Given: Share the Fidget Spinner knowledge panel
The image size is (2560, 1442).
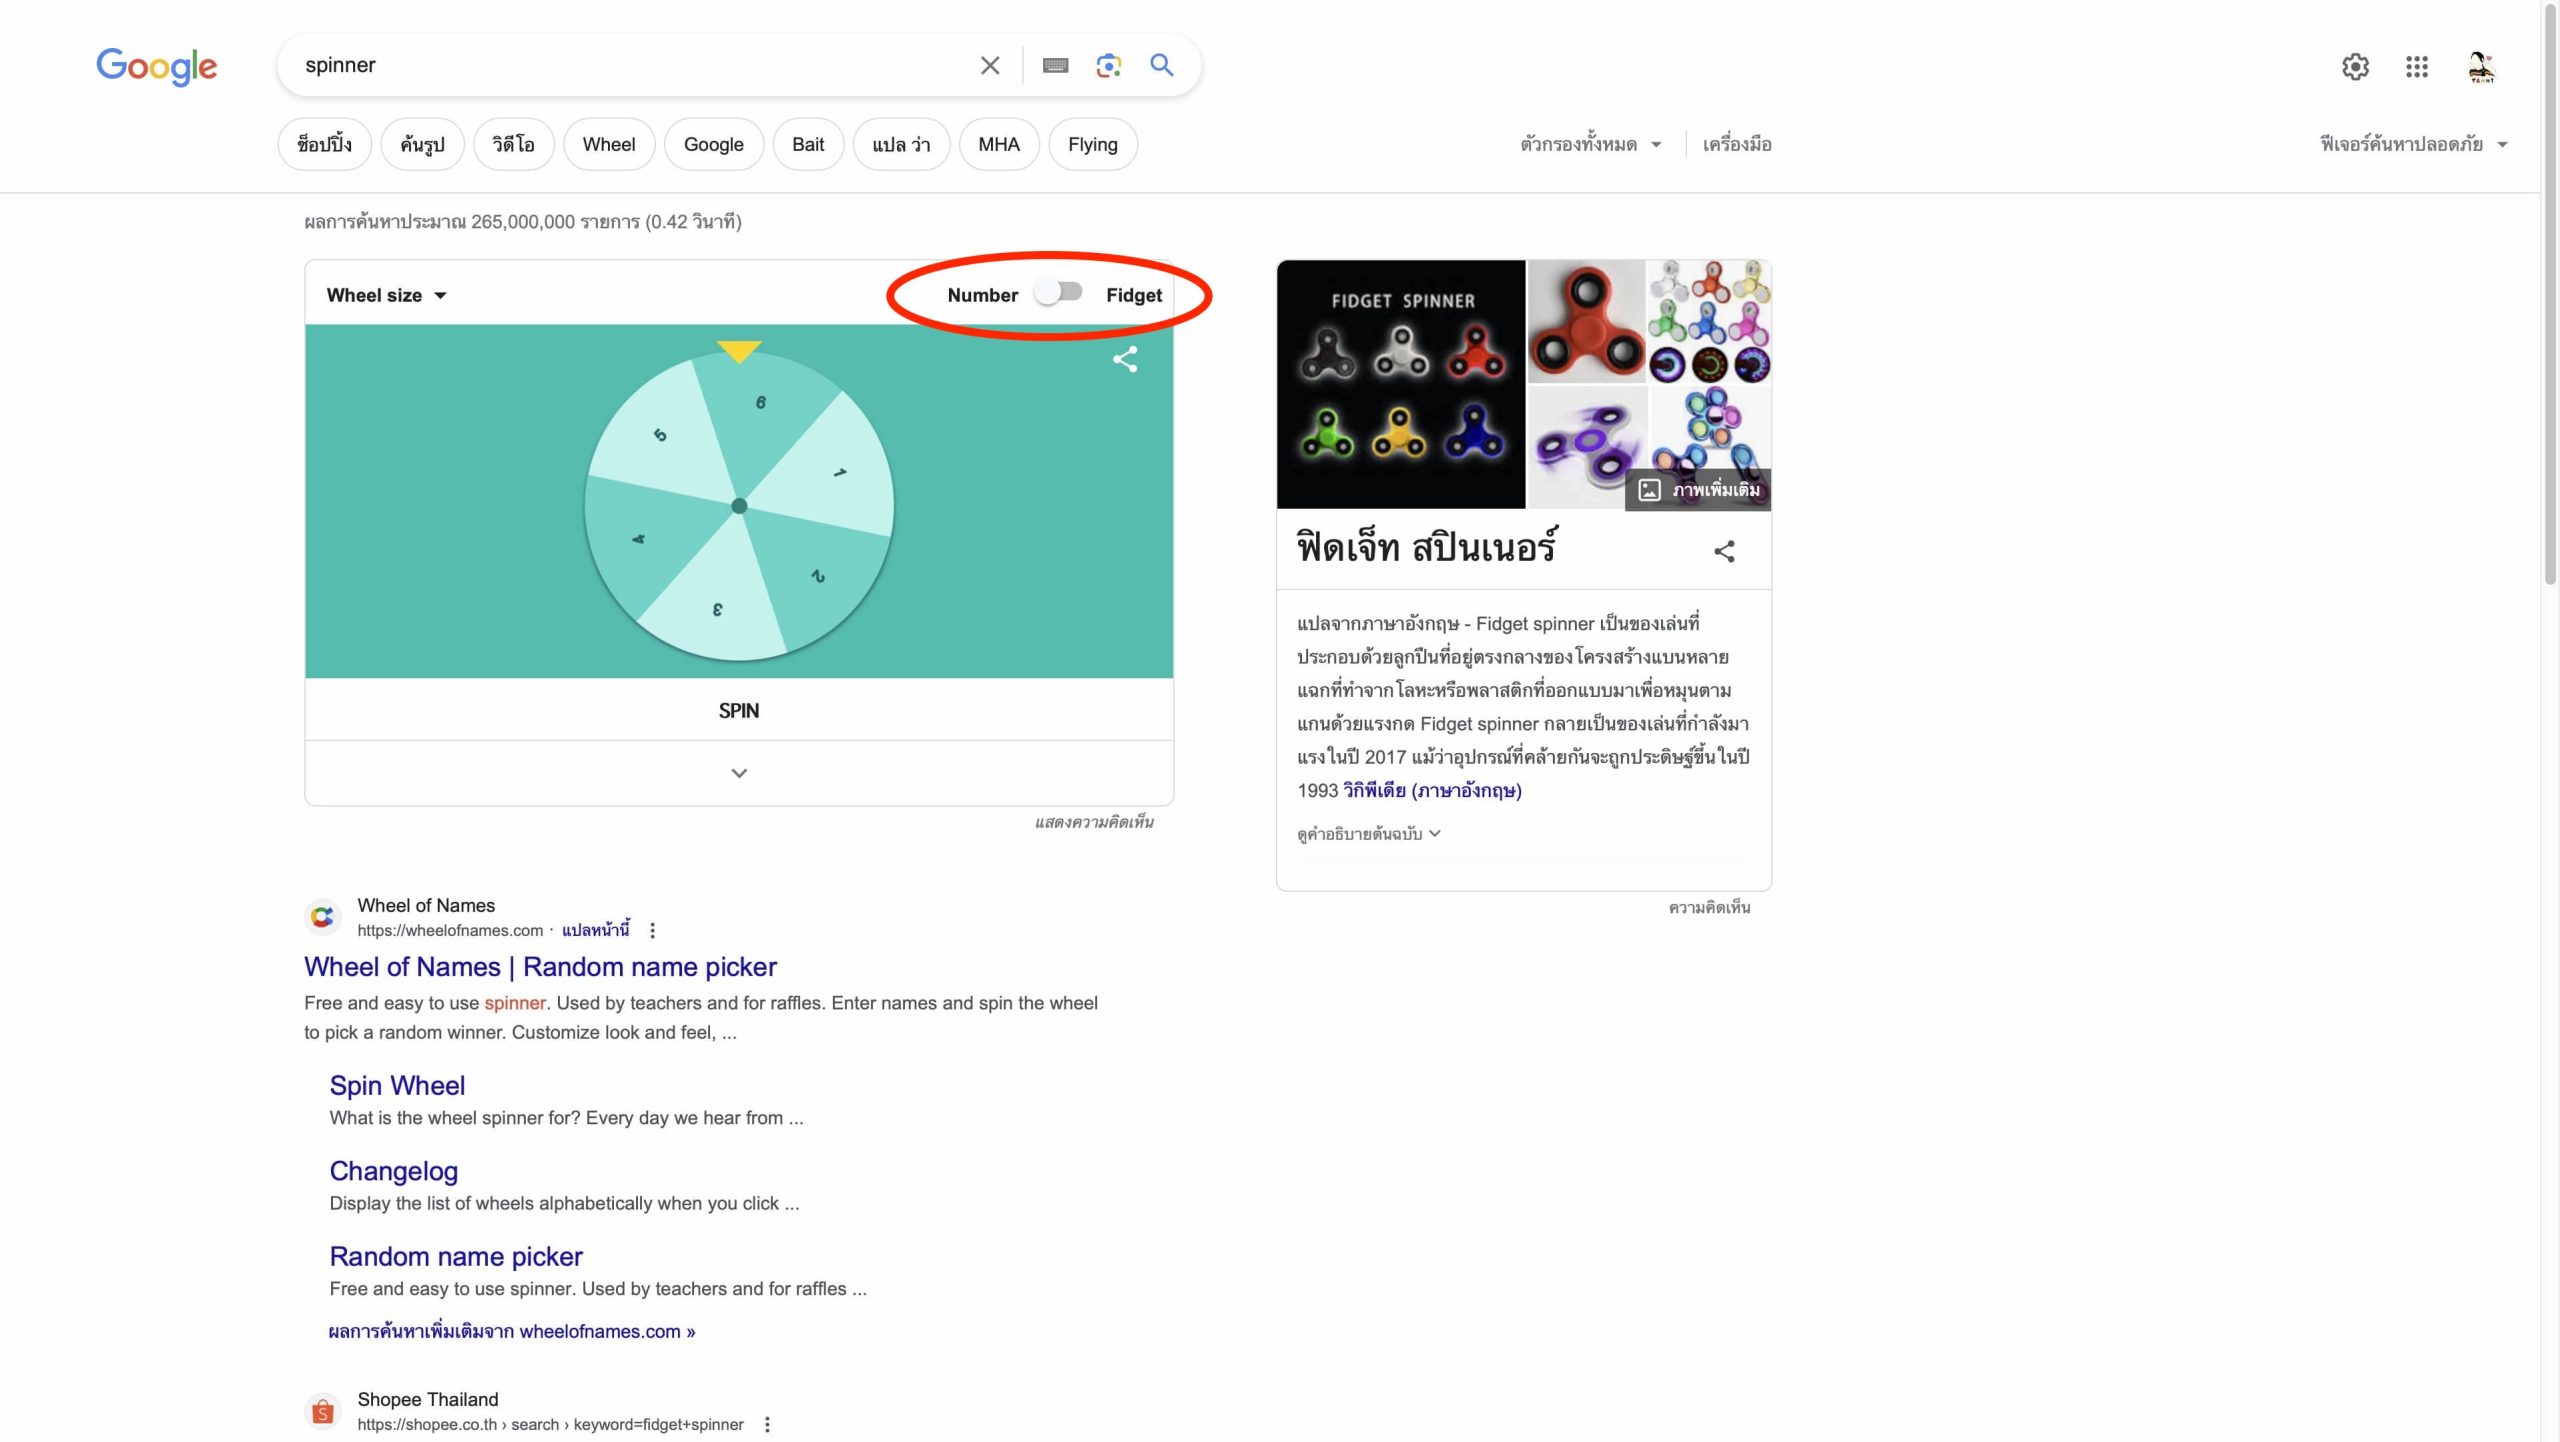Looking at the screenshot, I should pos(1724,551).
